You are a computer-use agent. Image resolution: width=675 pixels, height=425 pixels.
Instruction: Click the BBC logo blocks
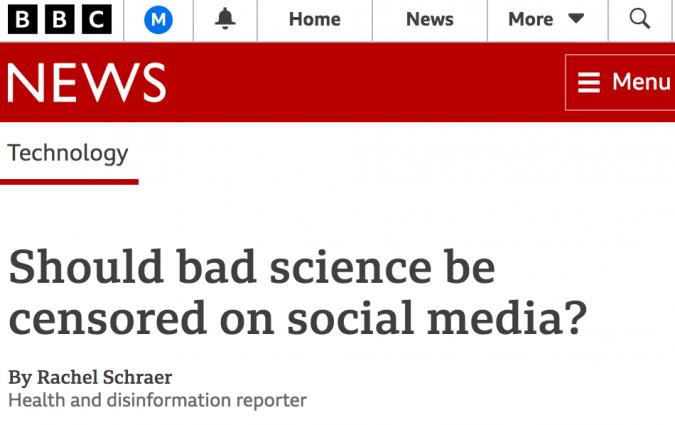coord(61,18)
